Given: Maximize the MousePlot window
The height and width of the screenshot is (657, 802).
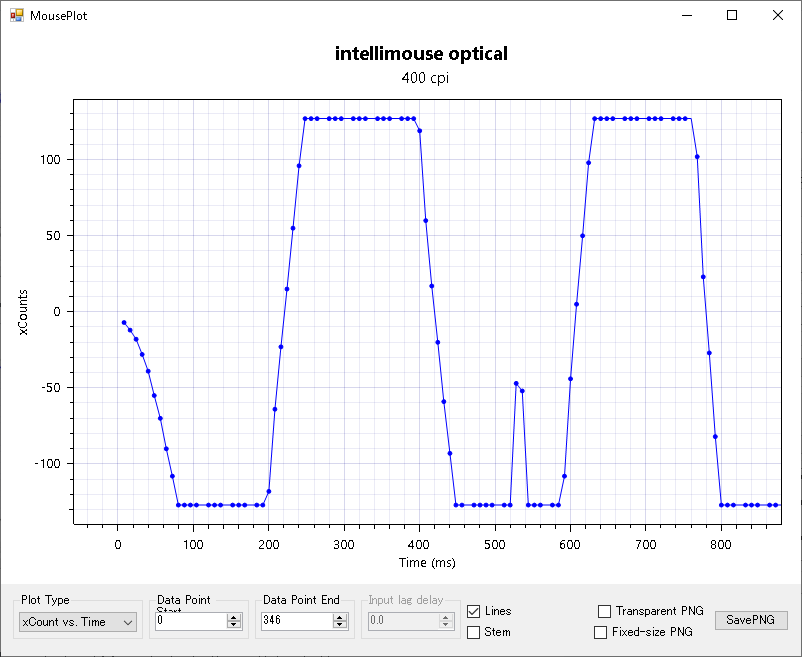Looking at the screenshot, I should (732, 15).
